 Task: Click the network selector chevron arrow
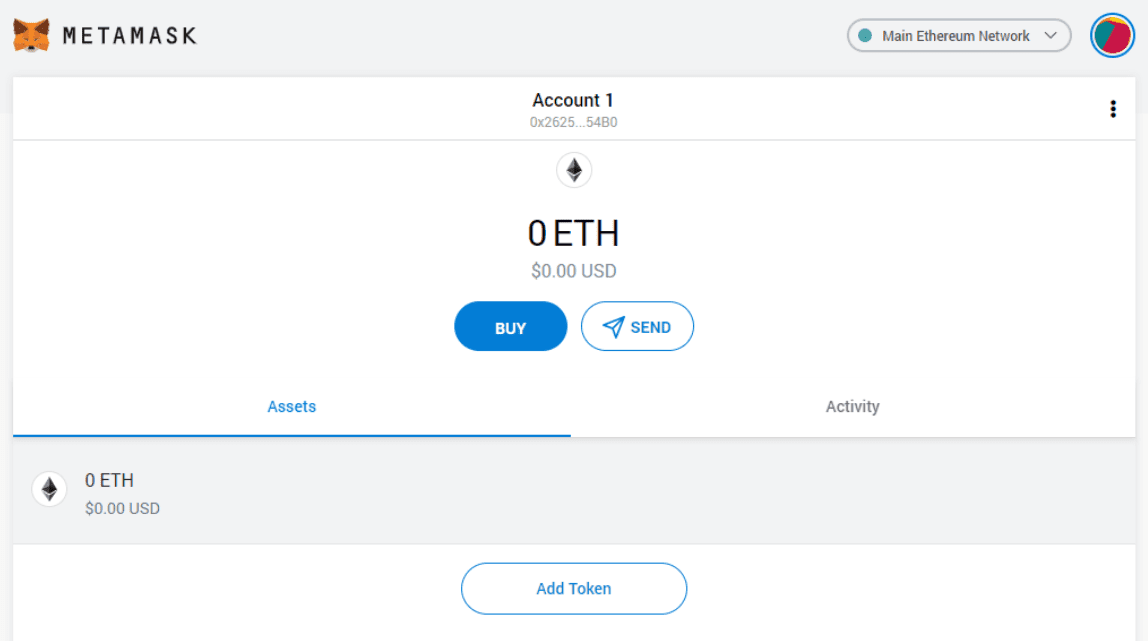pos(1050,36)
